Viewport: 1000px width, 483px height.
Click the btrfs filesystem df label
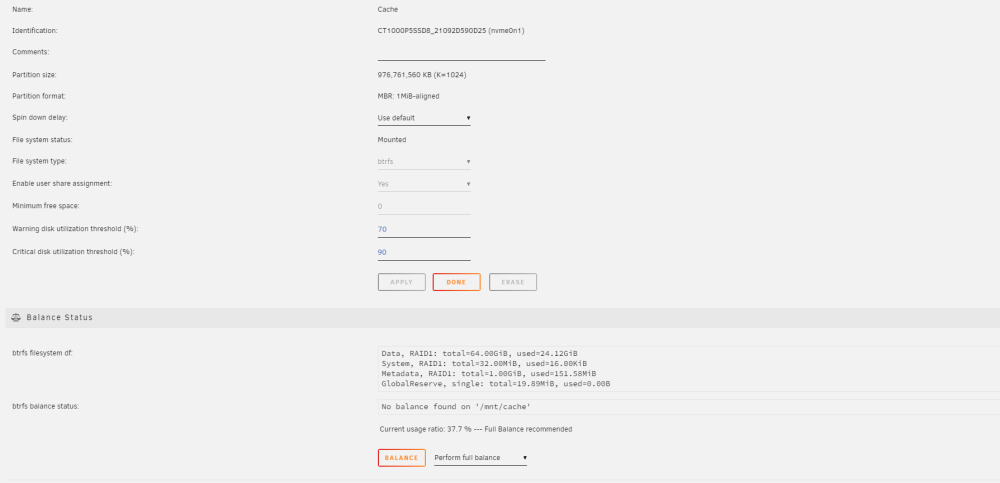pos(43,352)
